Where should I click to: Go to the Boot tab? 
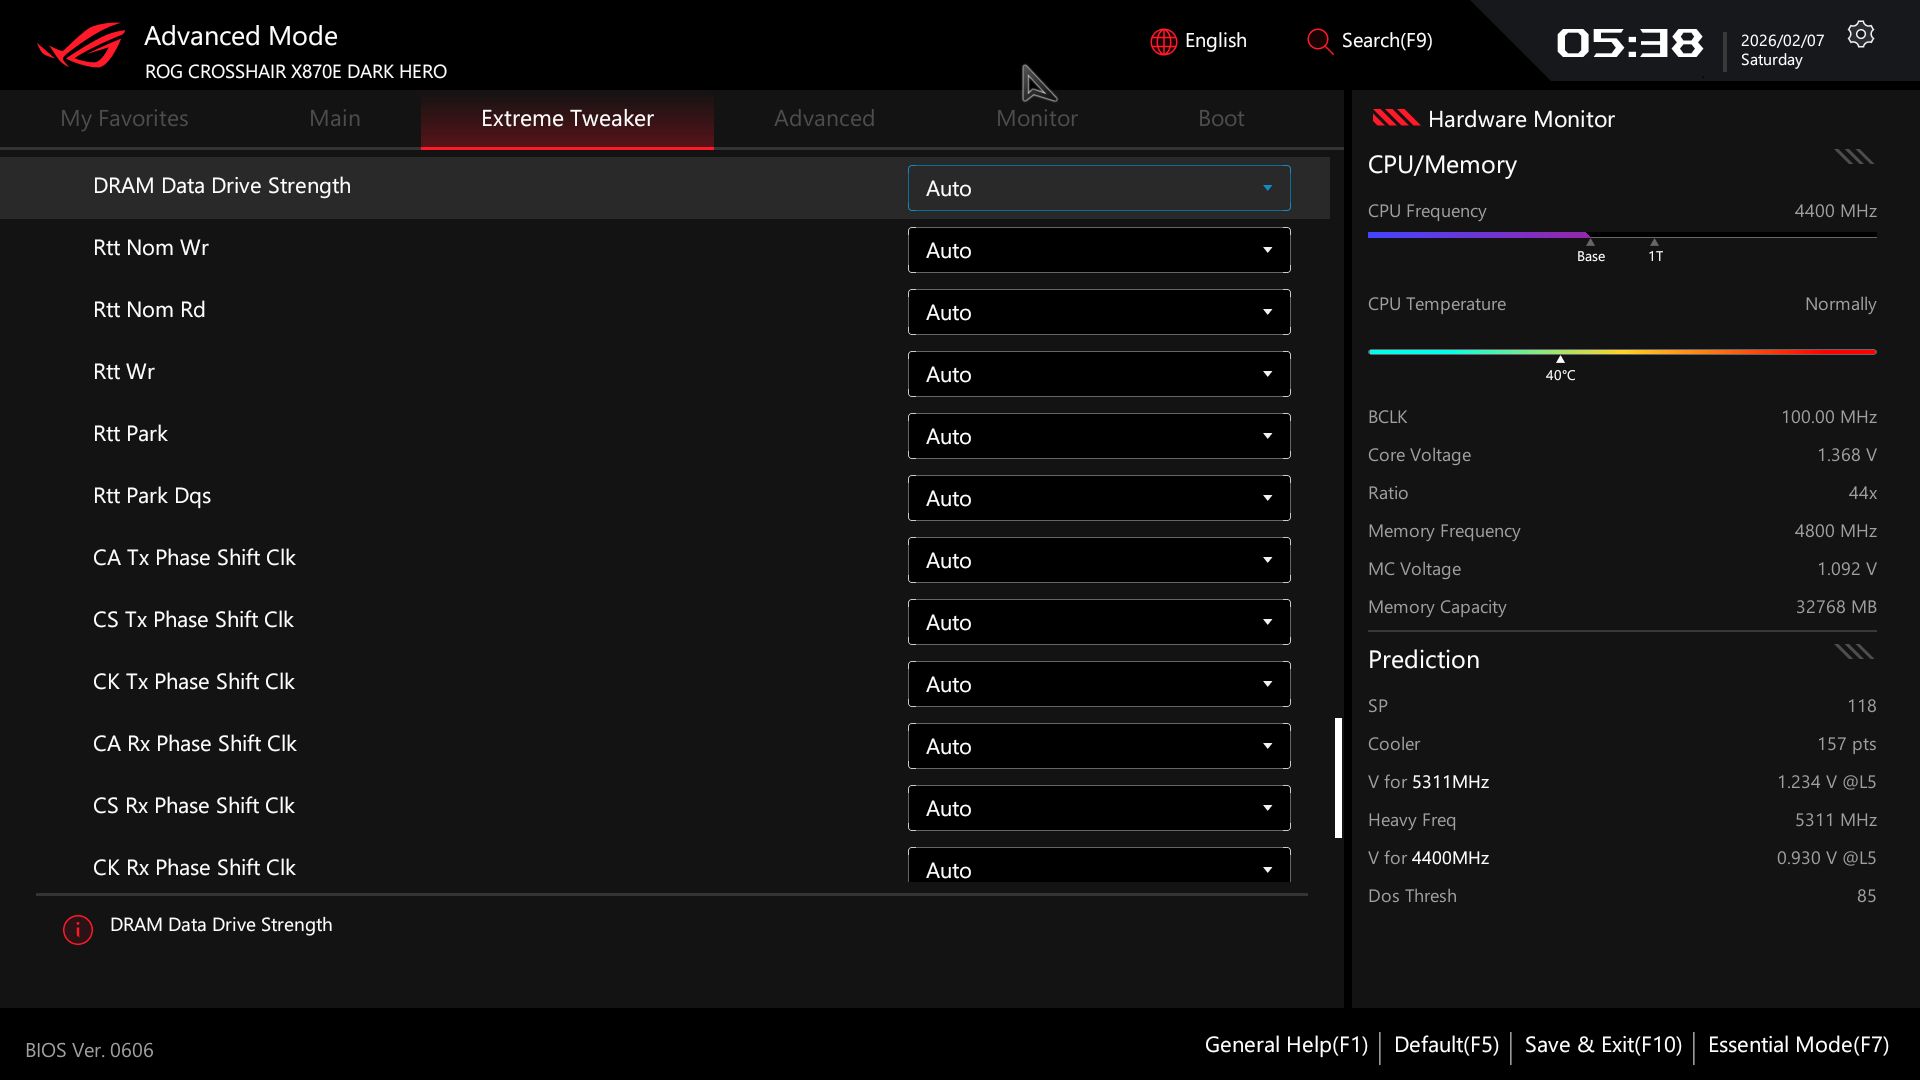pos(1220,118)
